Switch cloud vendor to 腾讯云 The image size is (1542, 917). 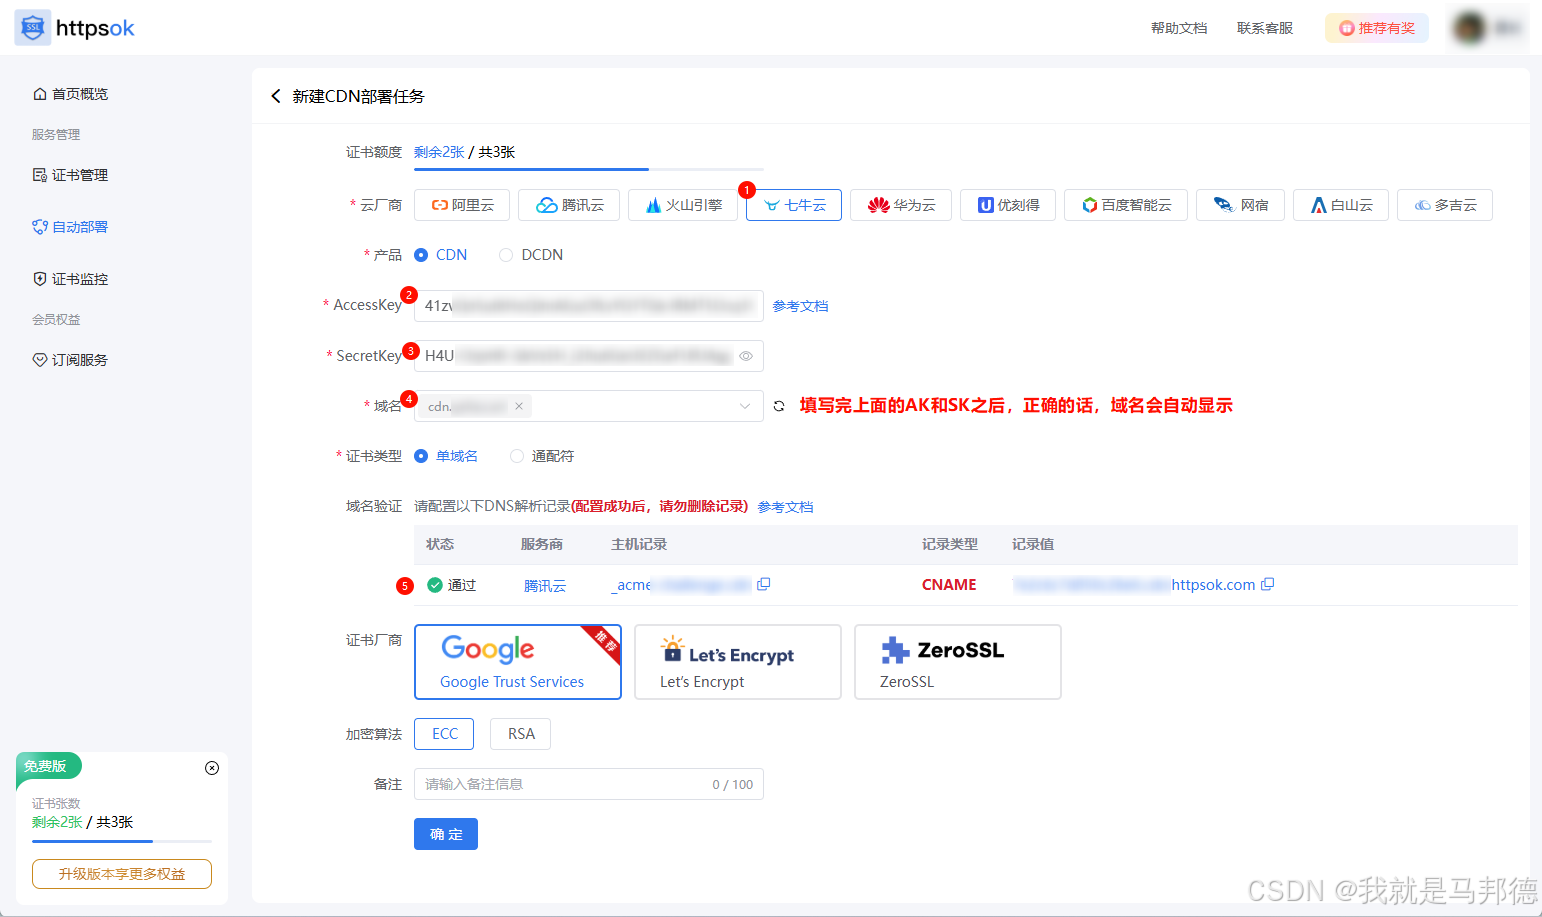tap(569, 204)
